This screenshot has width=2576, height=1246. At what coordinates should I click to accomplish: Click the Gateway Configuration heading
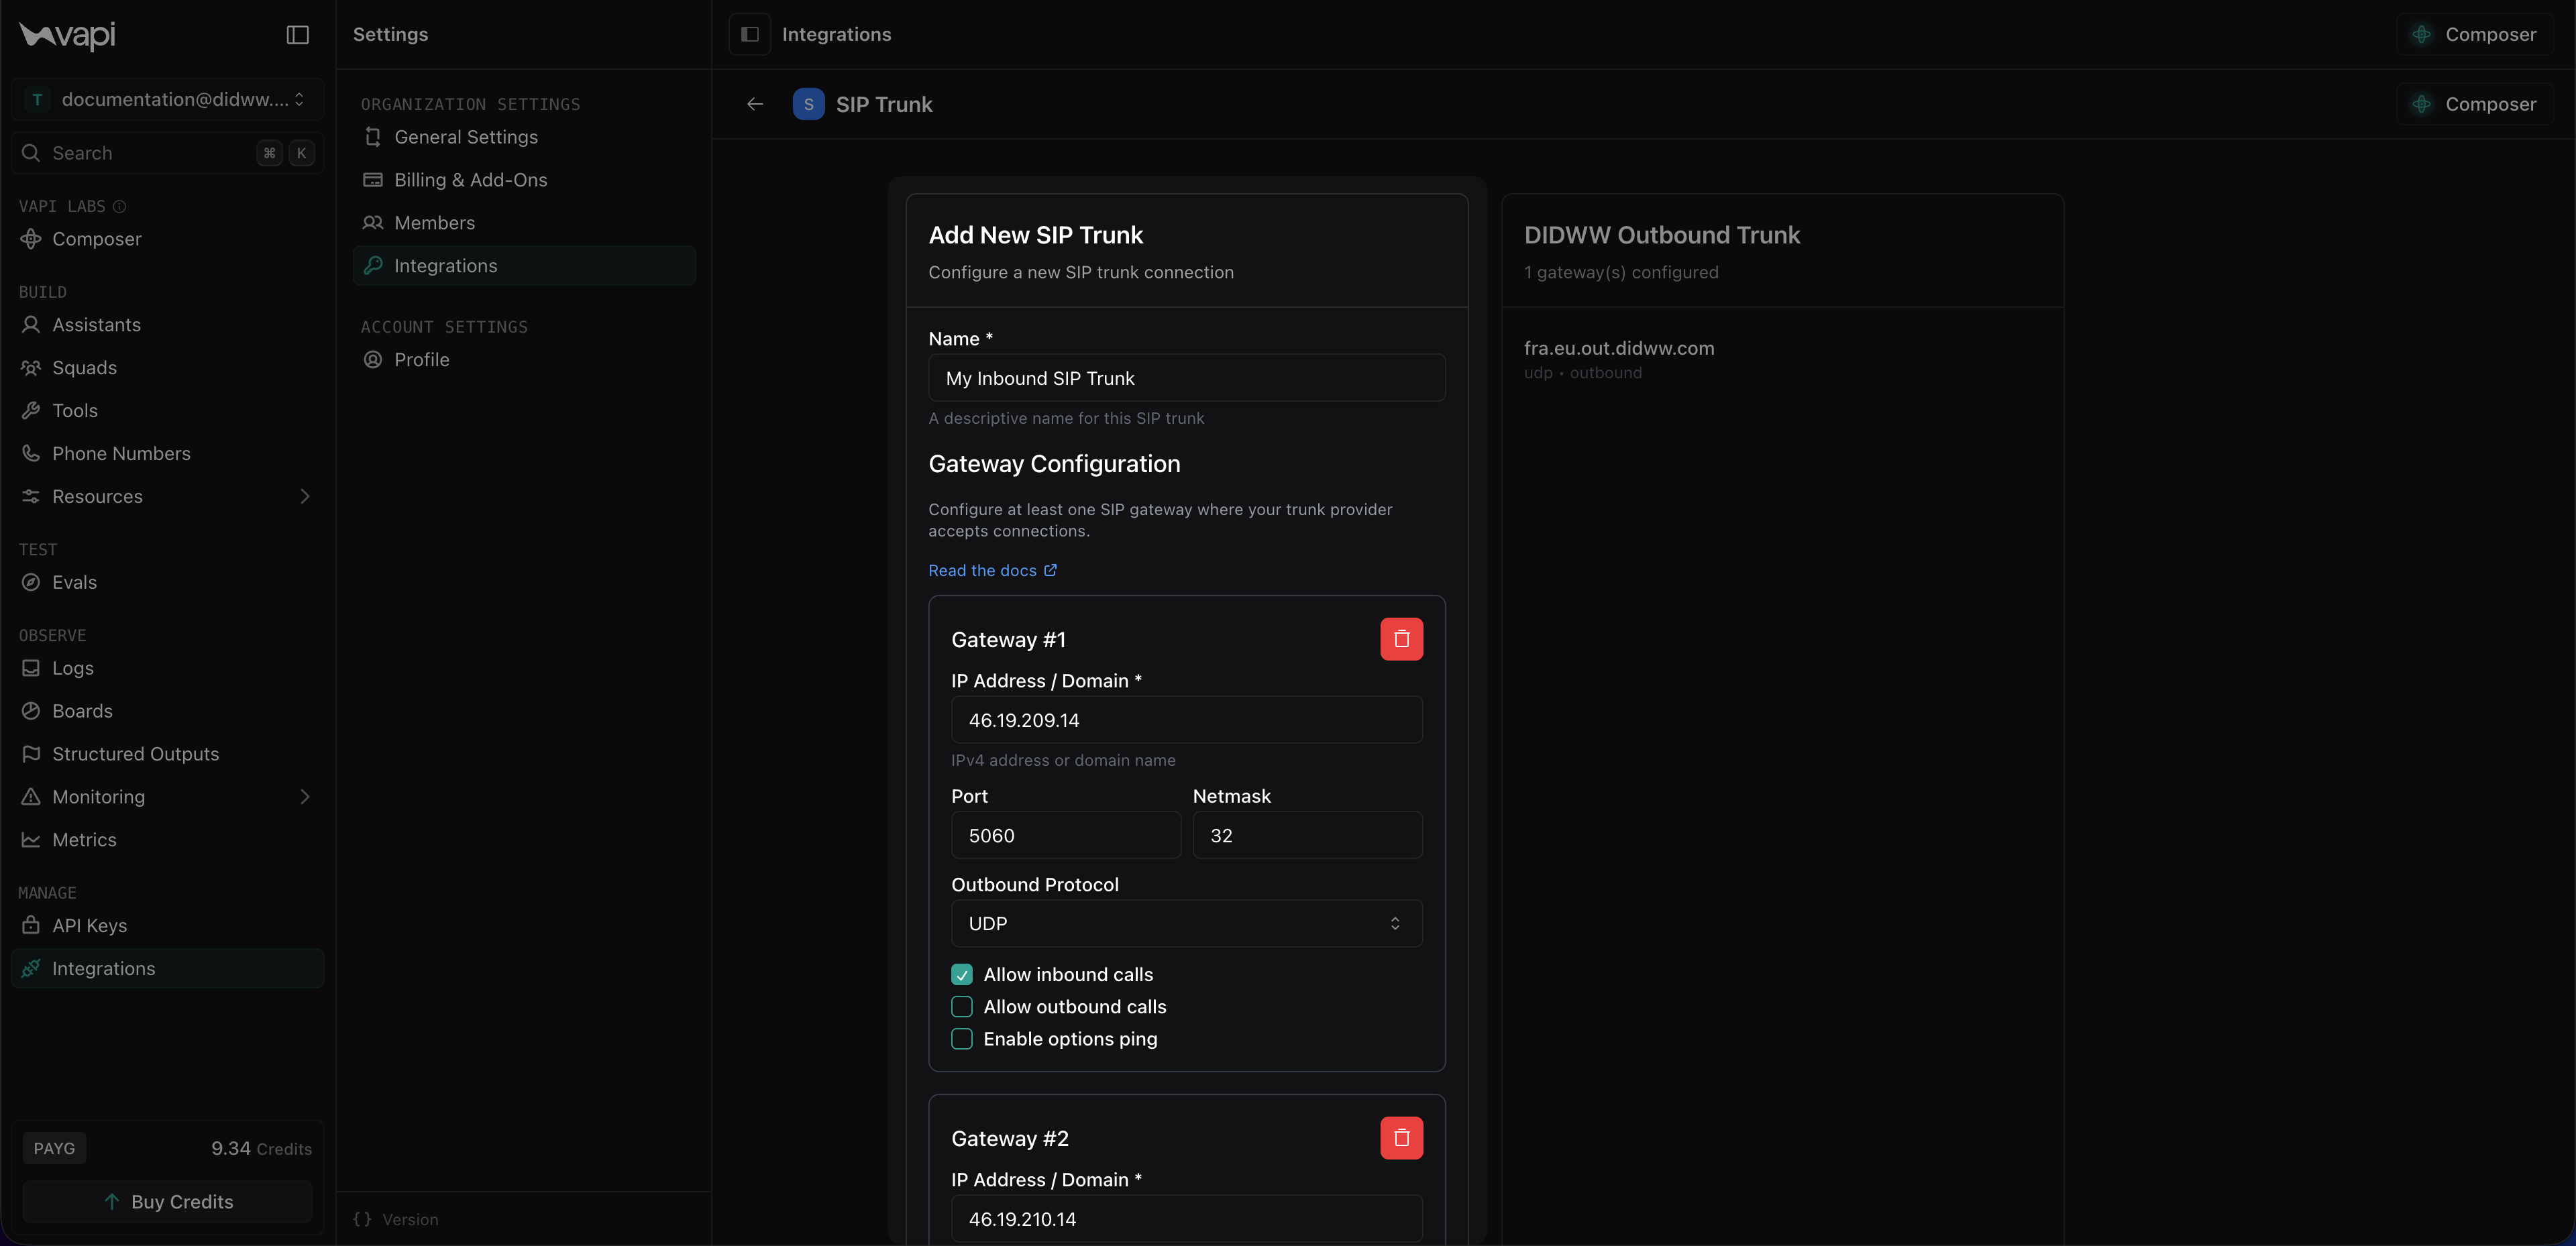point(1054,464)
